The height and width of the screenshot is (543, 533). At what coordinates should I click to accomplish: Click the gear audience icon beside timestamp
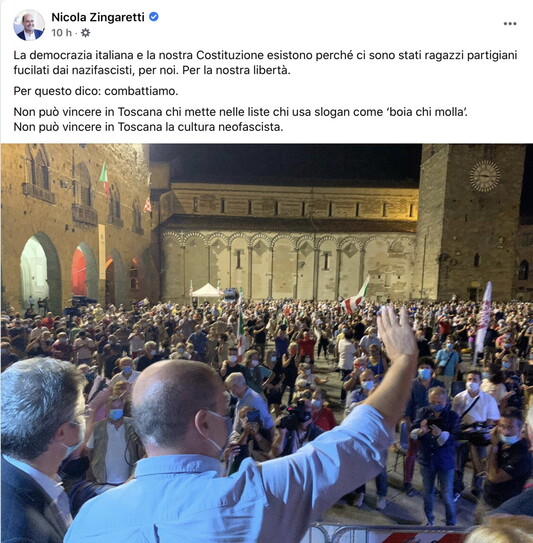point(85,33)
